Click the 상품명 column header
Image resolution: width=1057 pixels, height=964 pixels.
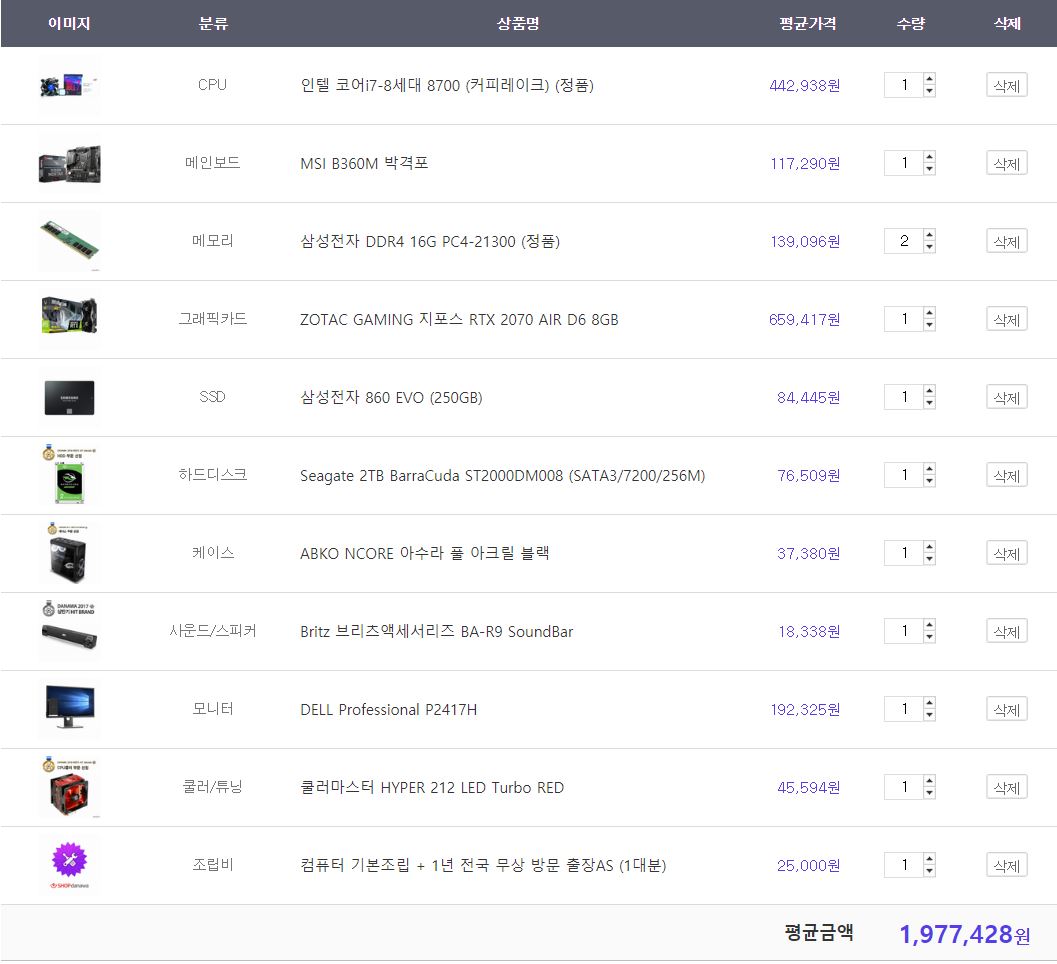pos(518,24)
